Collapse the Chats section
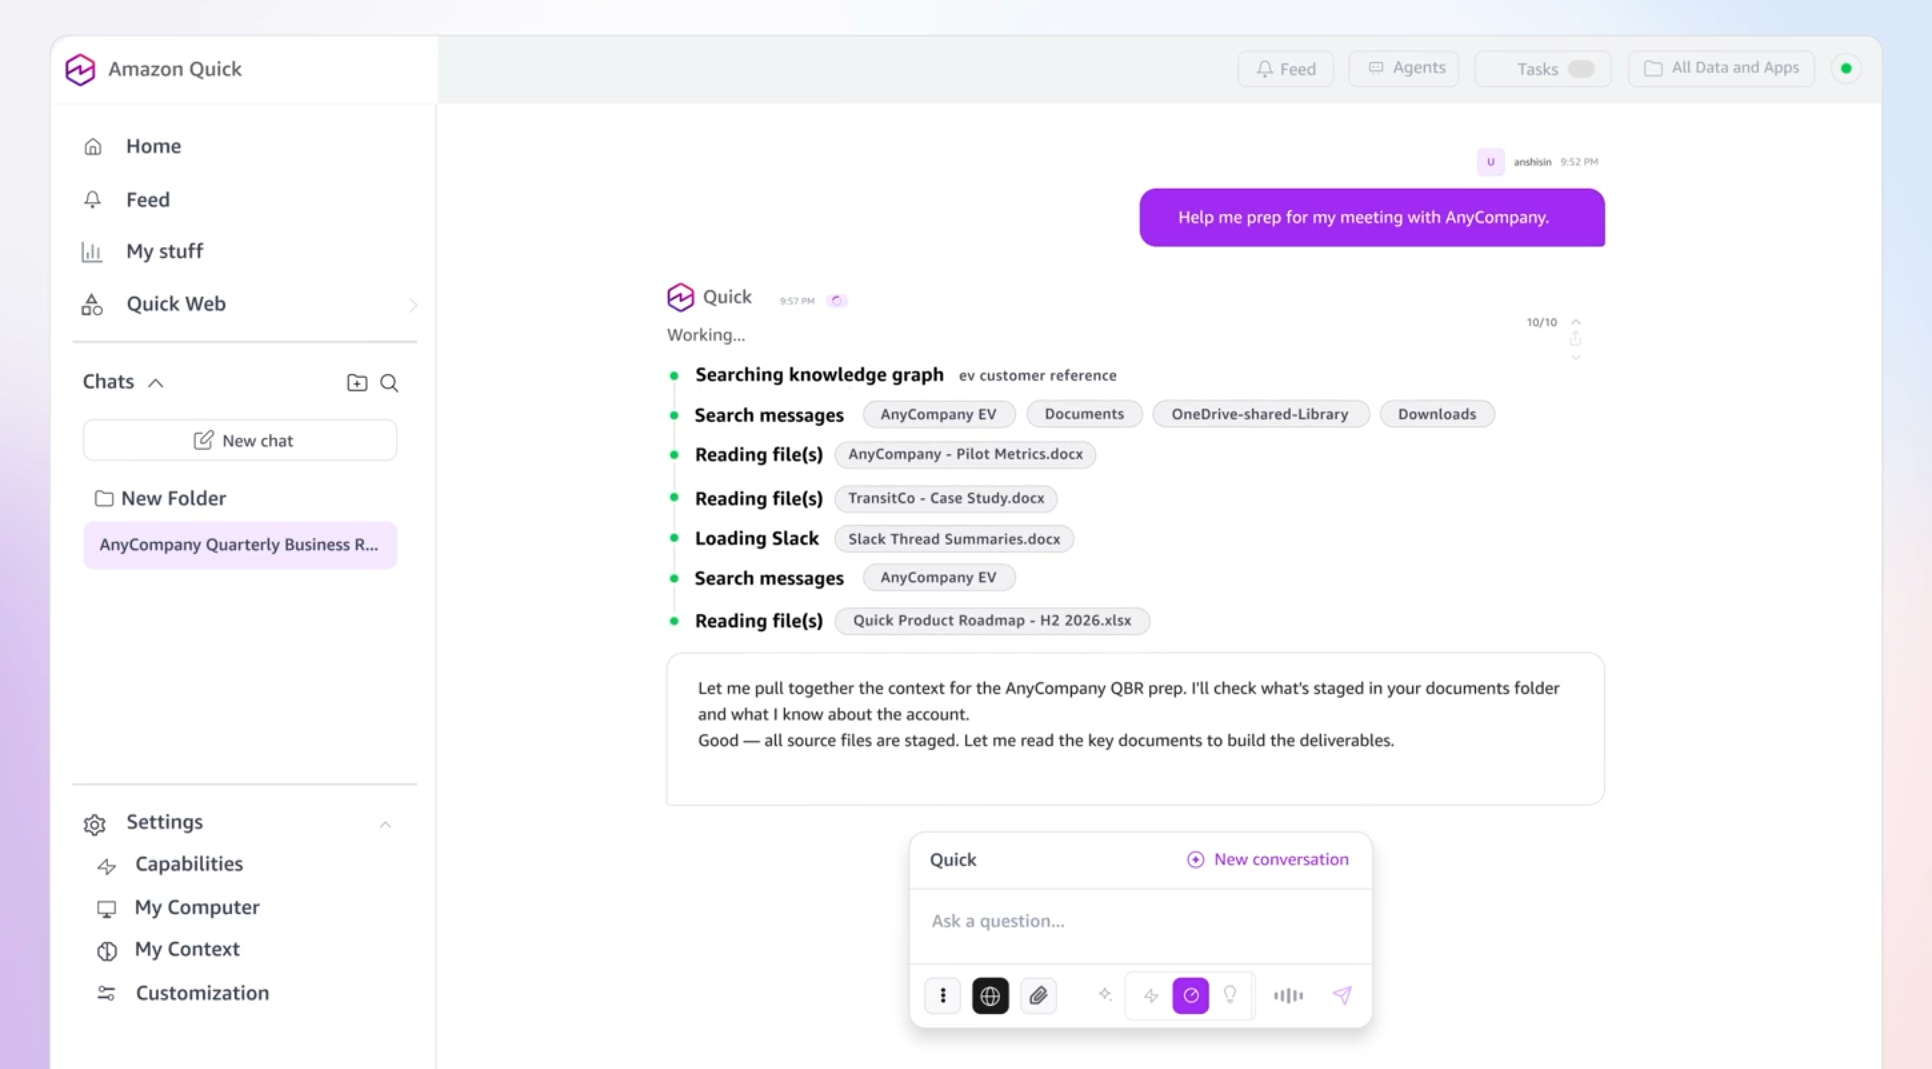 (156, 383)
